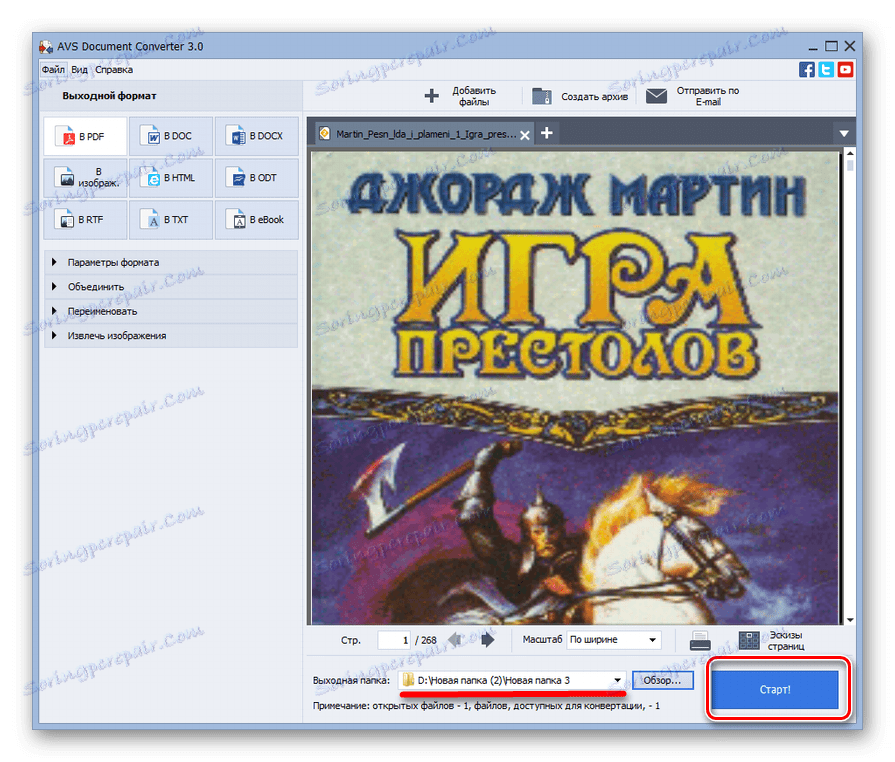Go to the previous page arrow
Image resolution: width=895 pixels, height=762 pixels.
[455, 639]
